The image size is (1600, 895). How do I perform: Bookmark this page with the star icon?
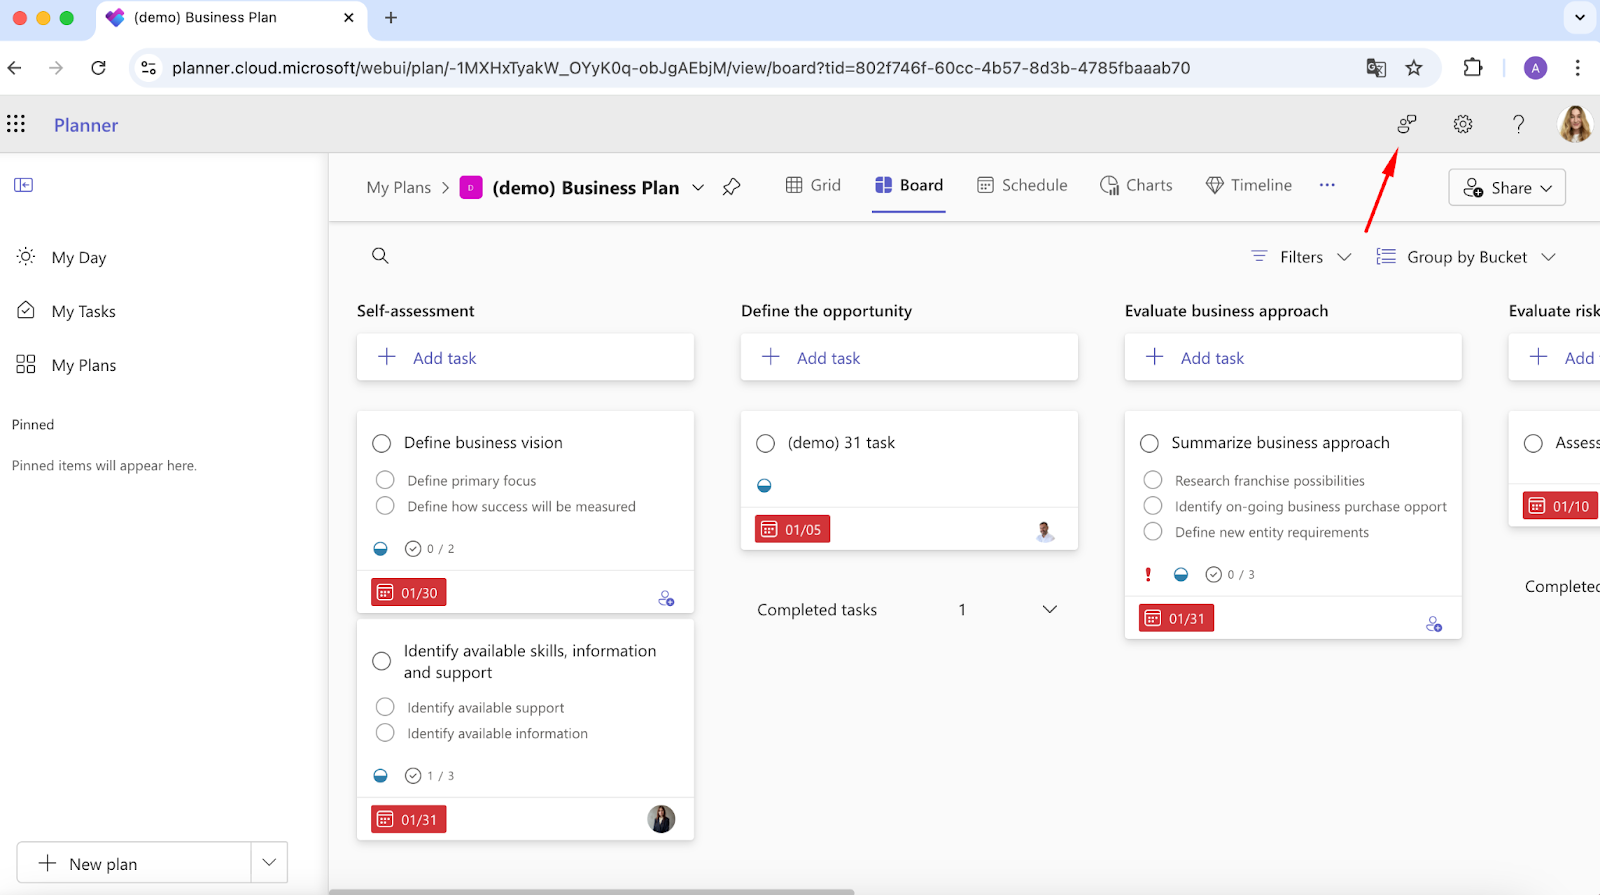[x=1414, y=68]
